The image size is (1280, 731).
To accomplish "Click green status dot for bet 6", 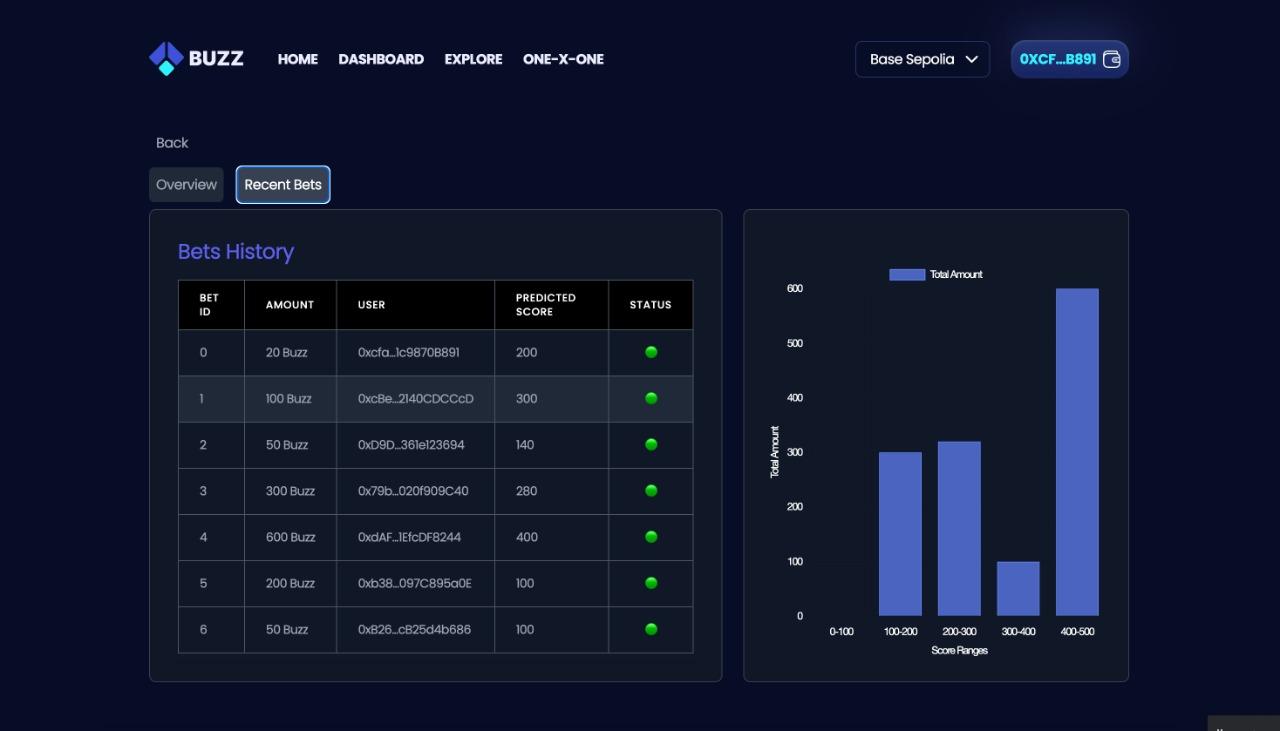I will pos(651,629).
